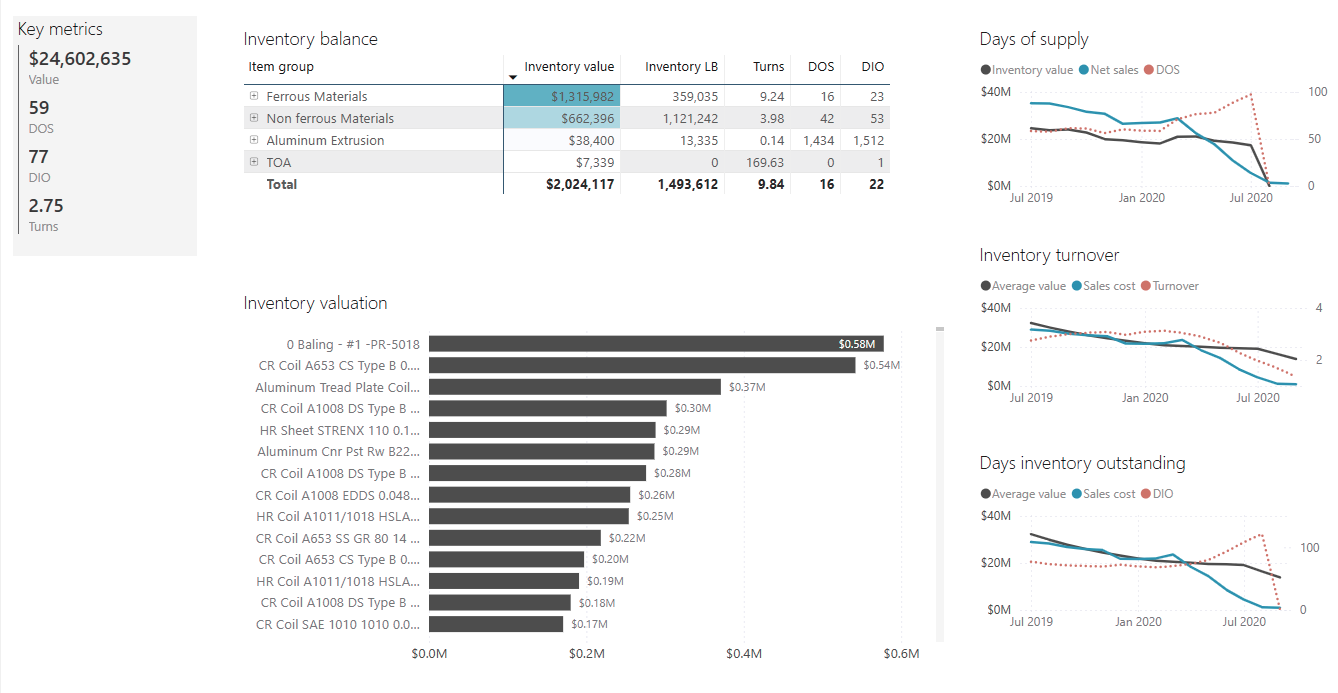Click the $24,602,635 Value key metric
1338x693 pixels.
[x=80, y=59]
